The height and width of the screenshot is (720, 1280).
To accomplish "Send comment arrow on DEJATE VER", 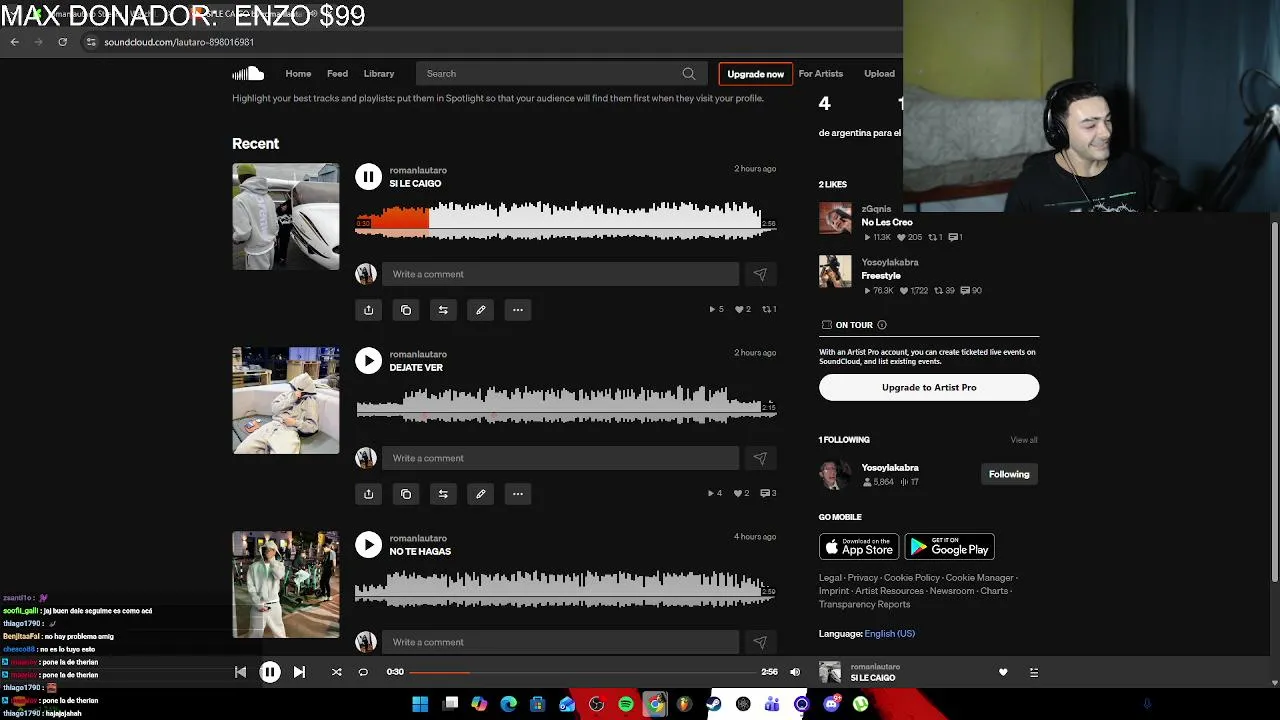I will point(760,458).
